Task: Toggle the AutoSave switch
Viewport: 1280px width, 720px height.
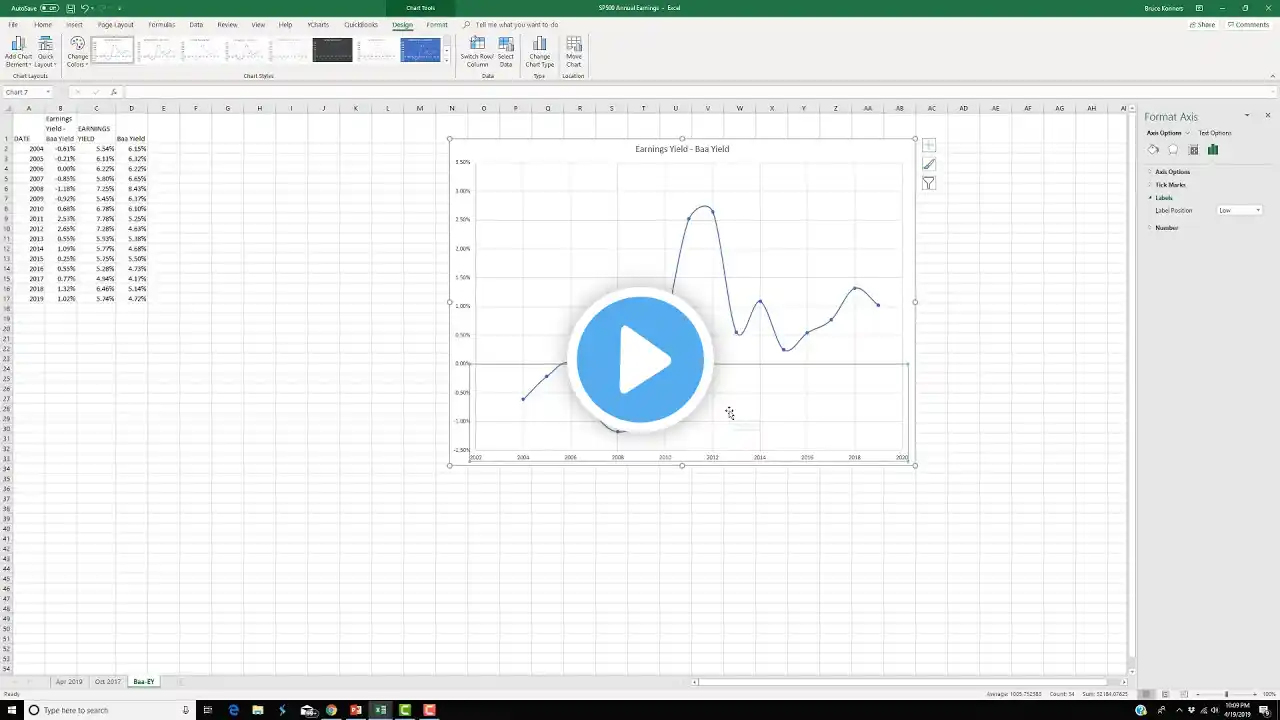Action: pos(50,8)
